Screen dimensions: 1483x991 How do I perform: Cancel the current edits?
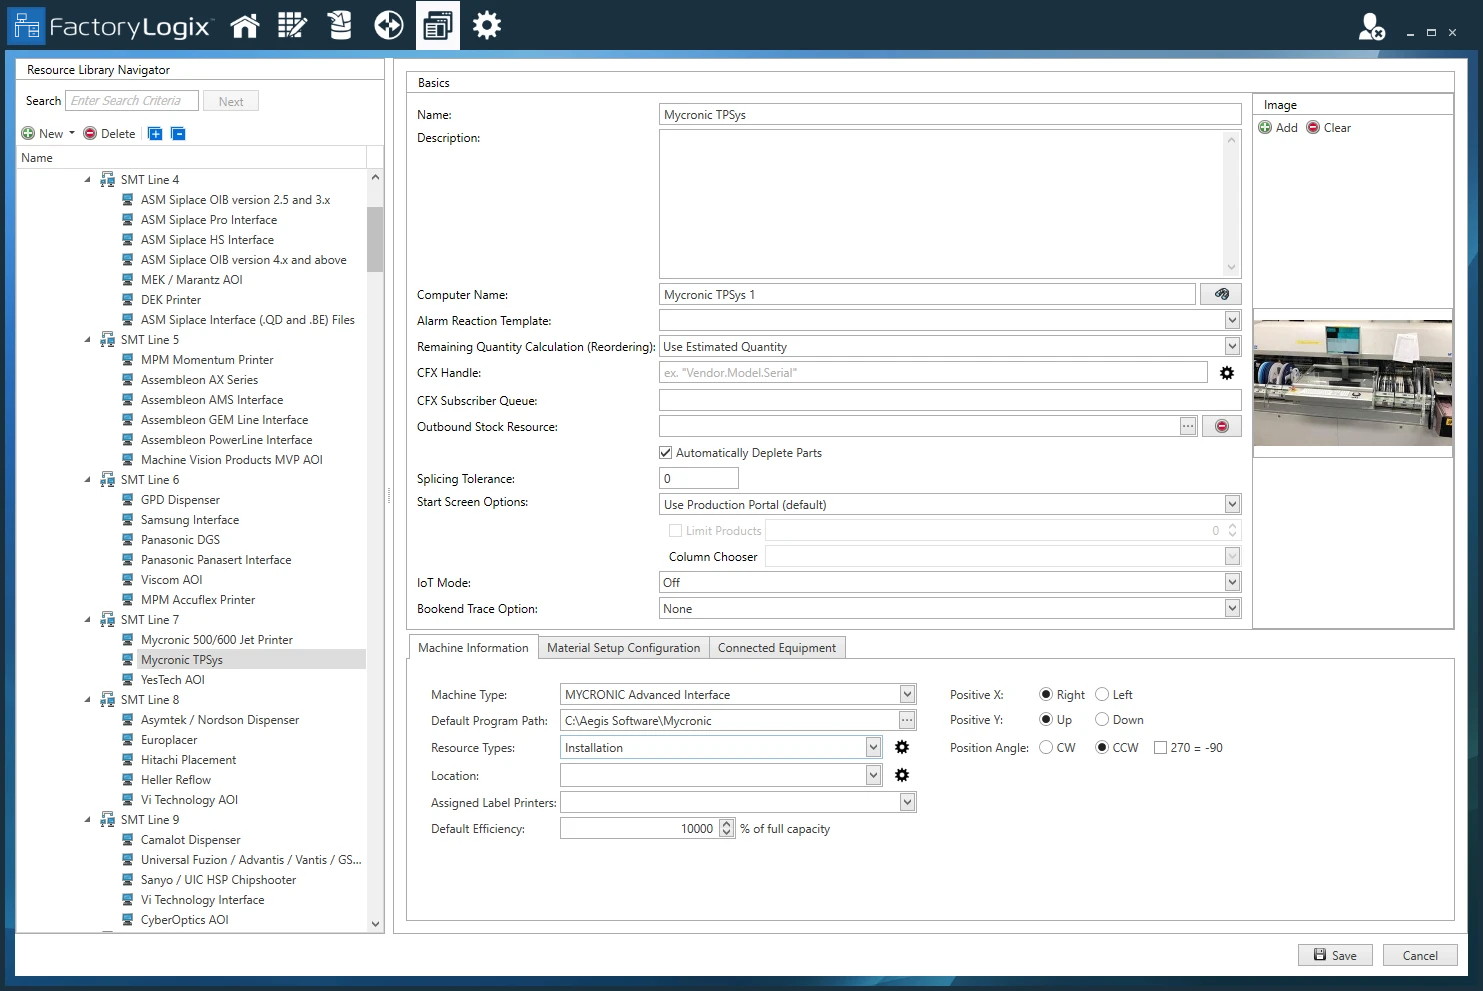click(1419, 955)
